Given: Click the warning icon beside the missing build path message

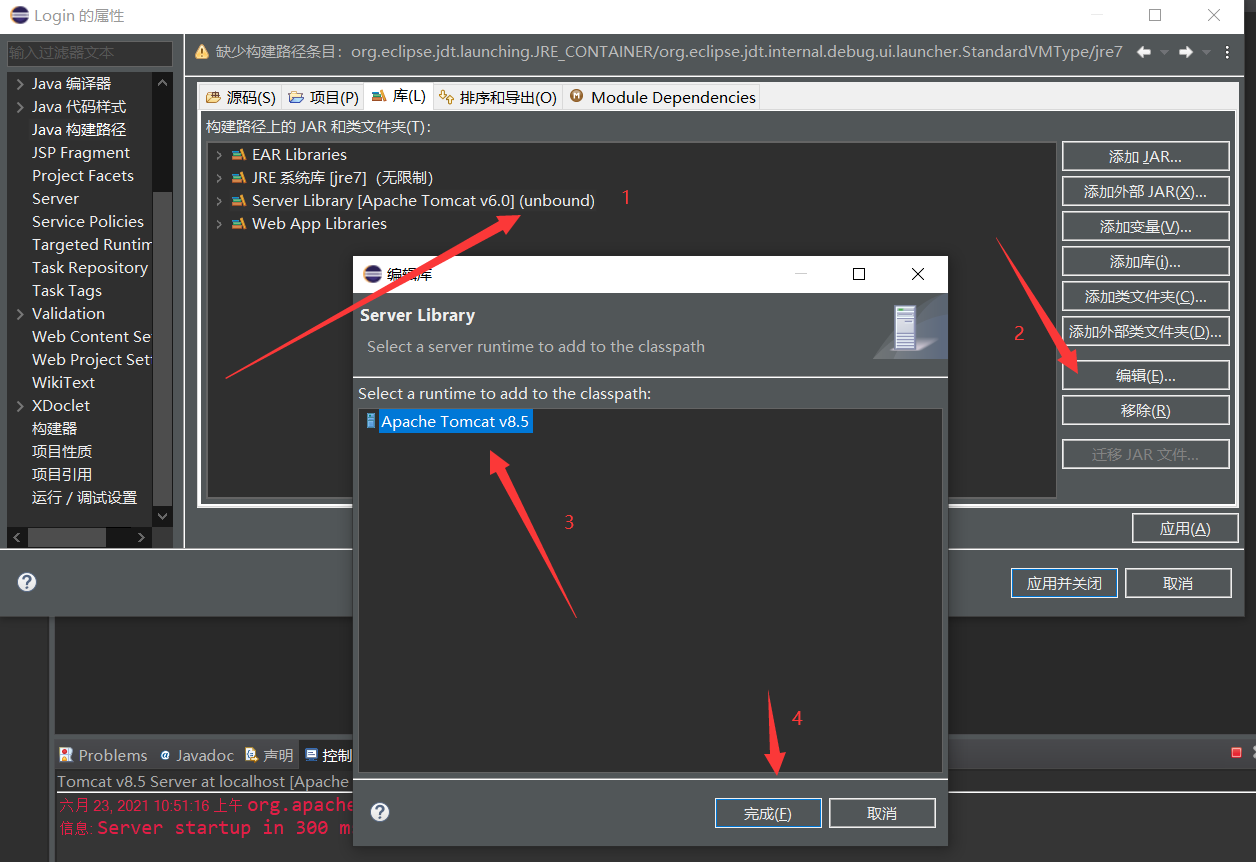Looking at the screenshot, I should tap(202, 52).
